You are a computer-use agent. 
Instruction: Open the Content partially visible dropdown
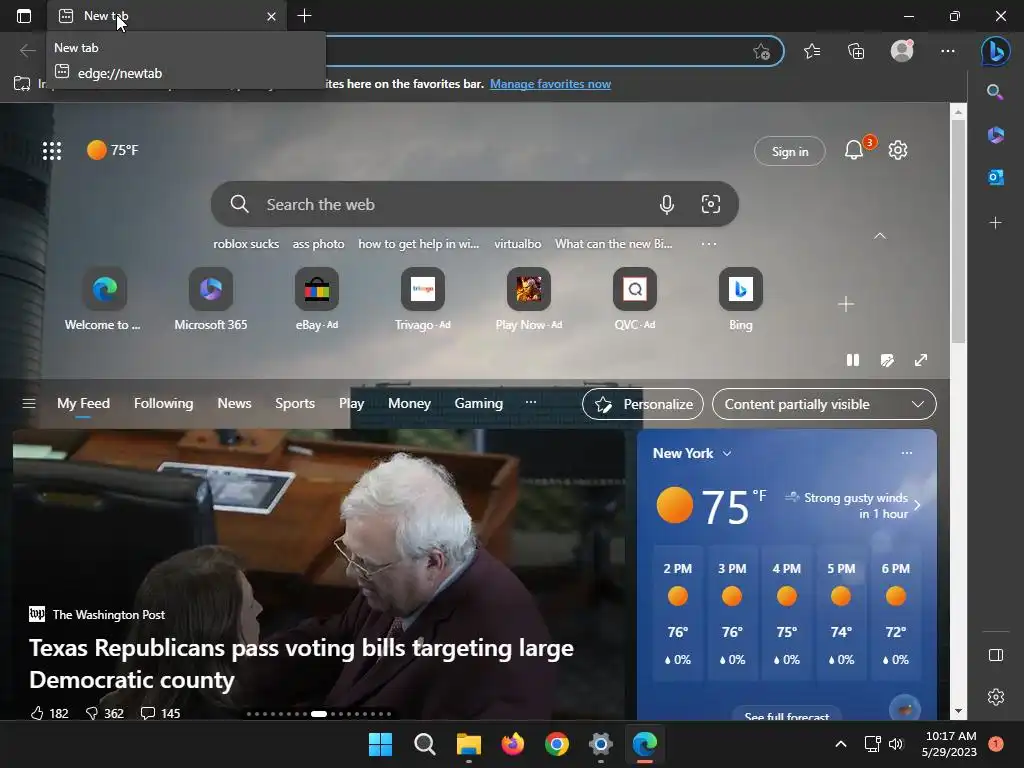coord(824,404)
